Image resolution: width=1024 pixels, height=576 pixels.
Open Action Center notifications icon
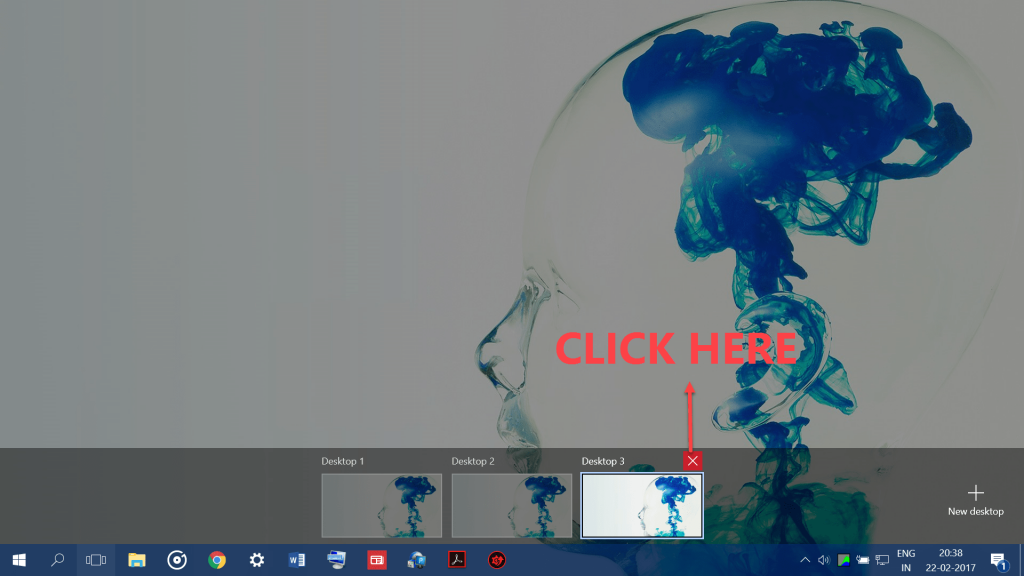(999, 560)
